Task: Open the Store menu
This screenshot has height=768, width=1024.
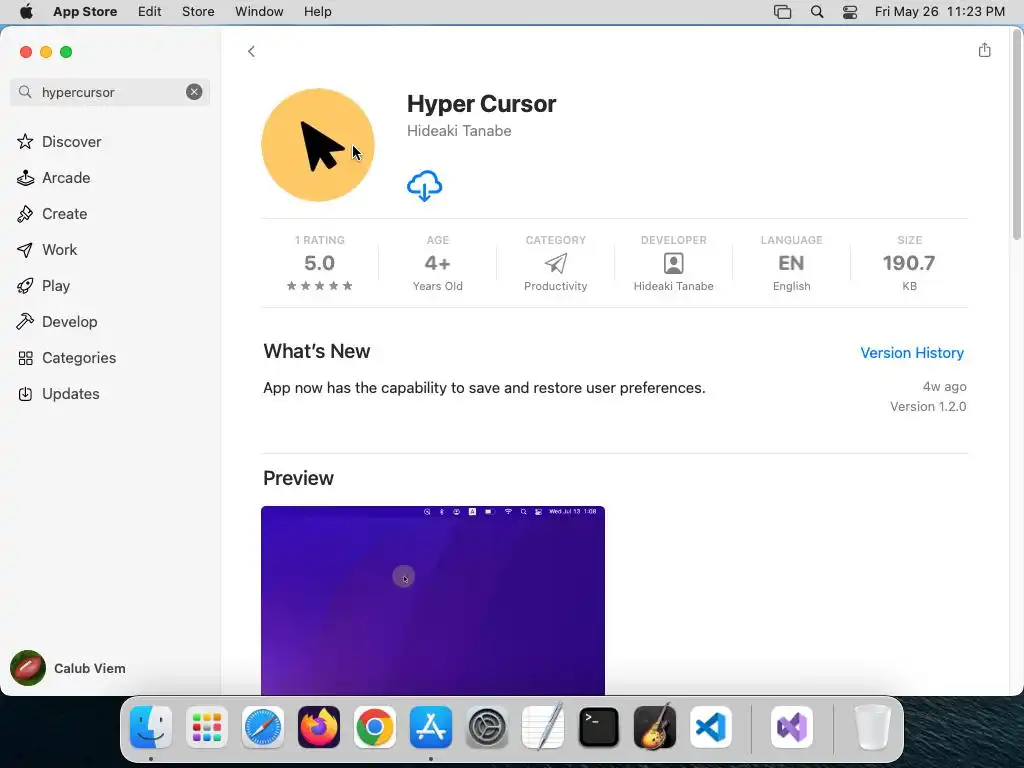Action: 198,12
